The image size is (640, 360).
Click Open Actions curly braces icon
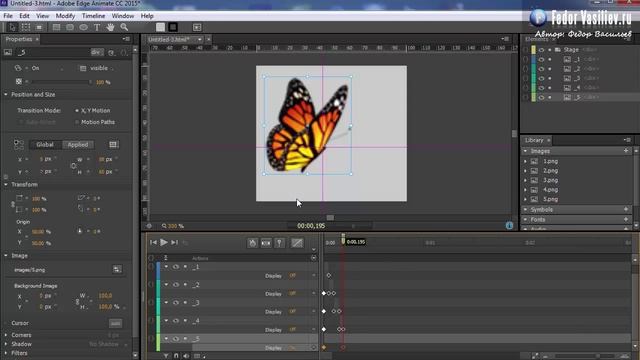124,52
